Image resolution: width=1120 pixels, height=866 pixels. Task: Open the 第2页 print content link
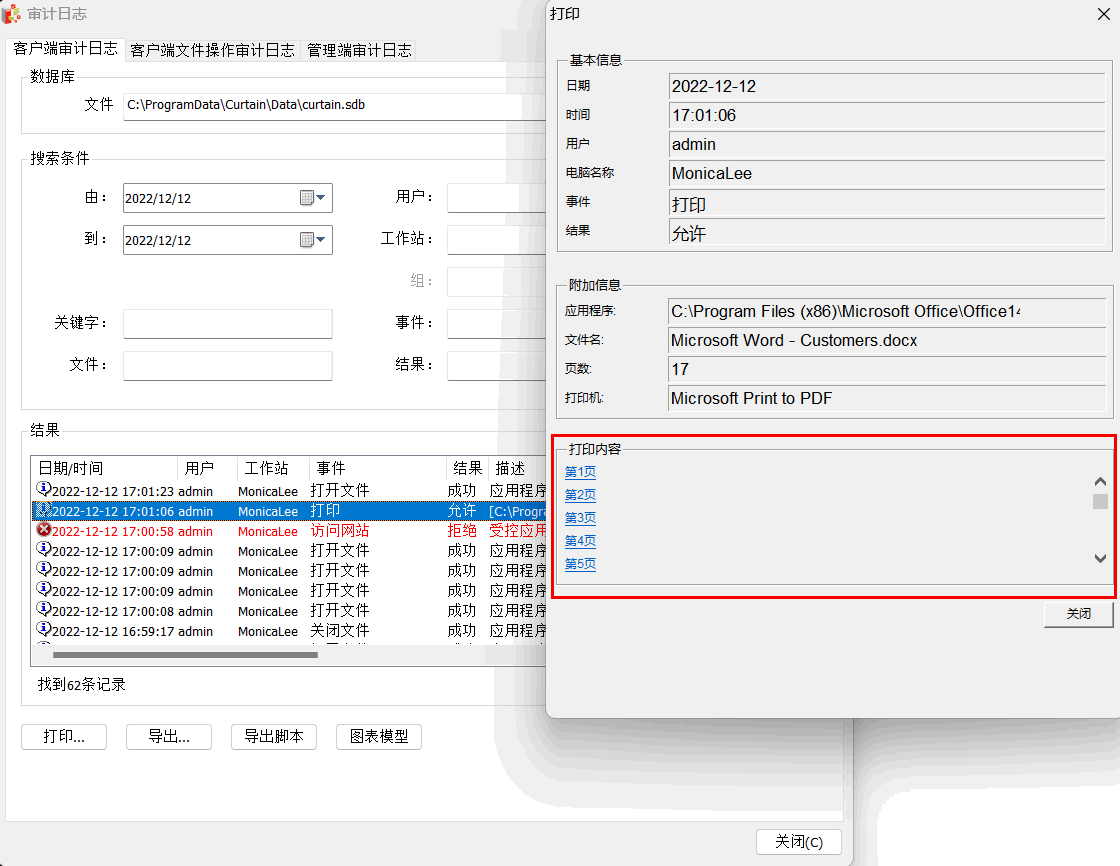click(580, 494)
